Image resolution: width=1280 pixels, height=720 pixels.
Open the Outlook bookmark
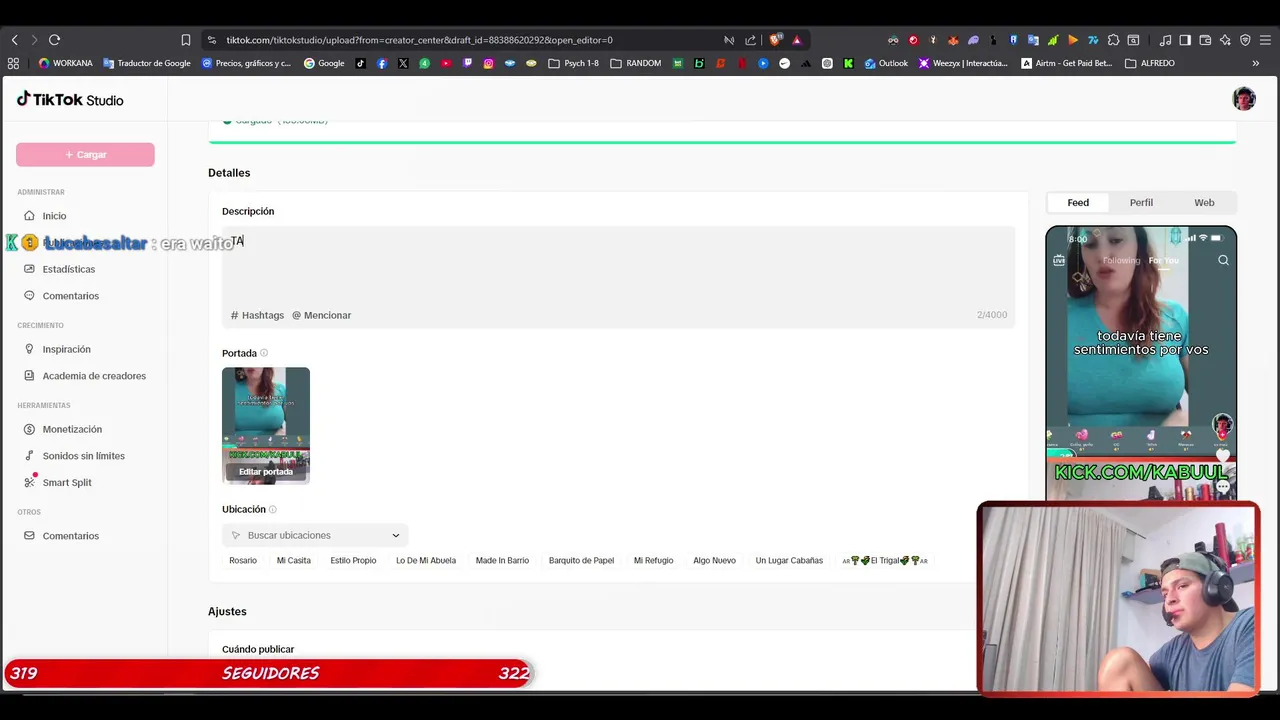click(x=886, y=63)
